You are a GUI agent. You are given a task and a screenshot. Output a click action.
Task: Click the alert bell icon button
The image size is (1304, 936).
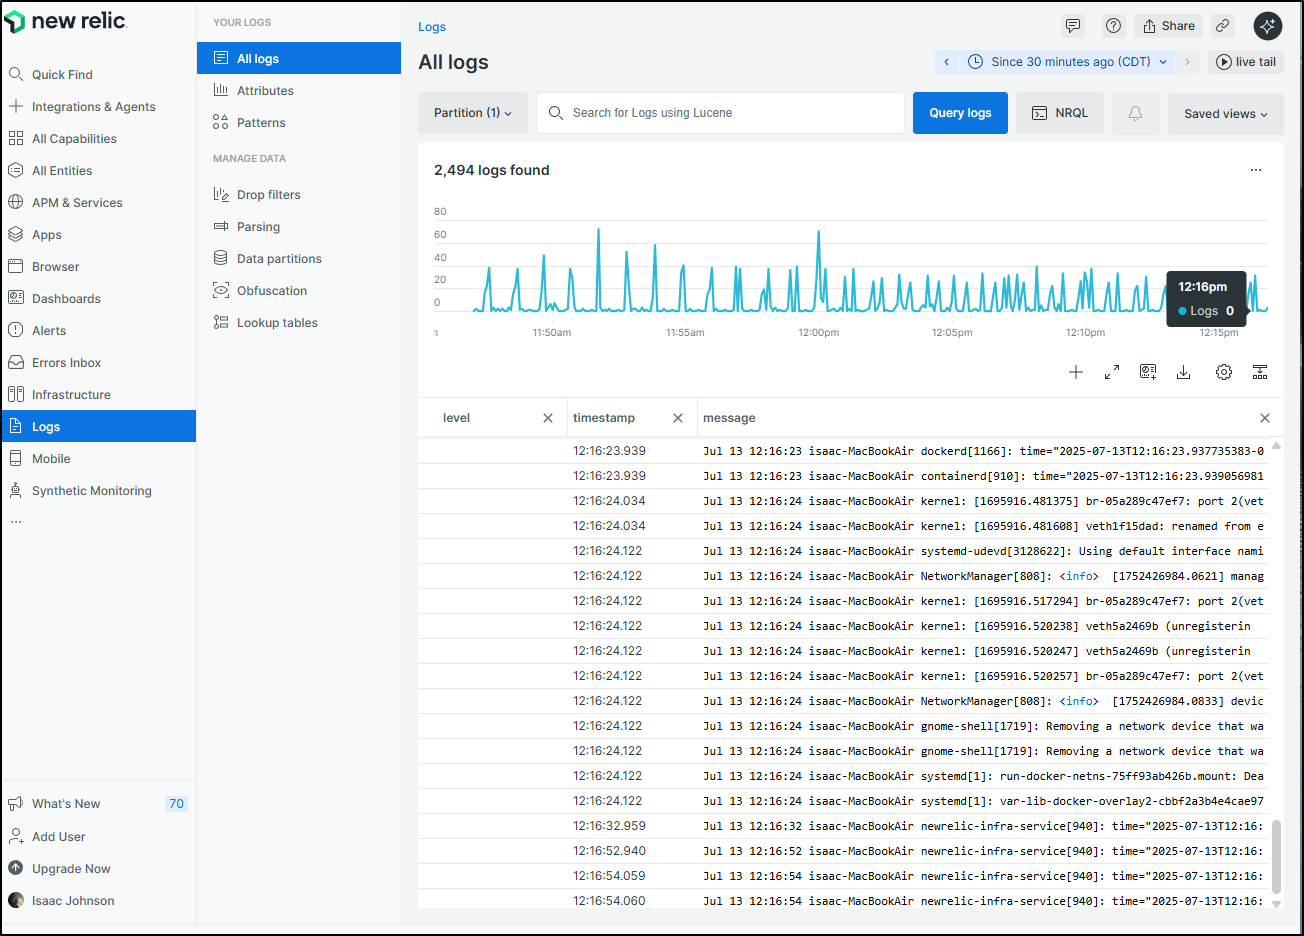[x=1136, y=113]
